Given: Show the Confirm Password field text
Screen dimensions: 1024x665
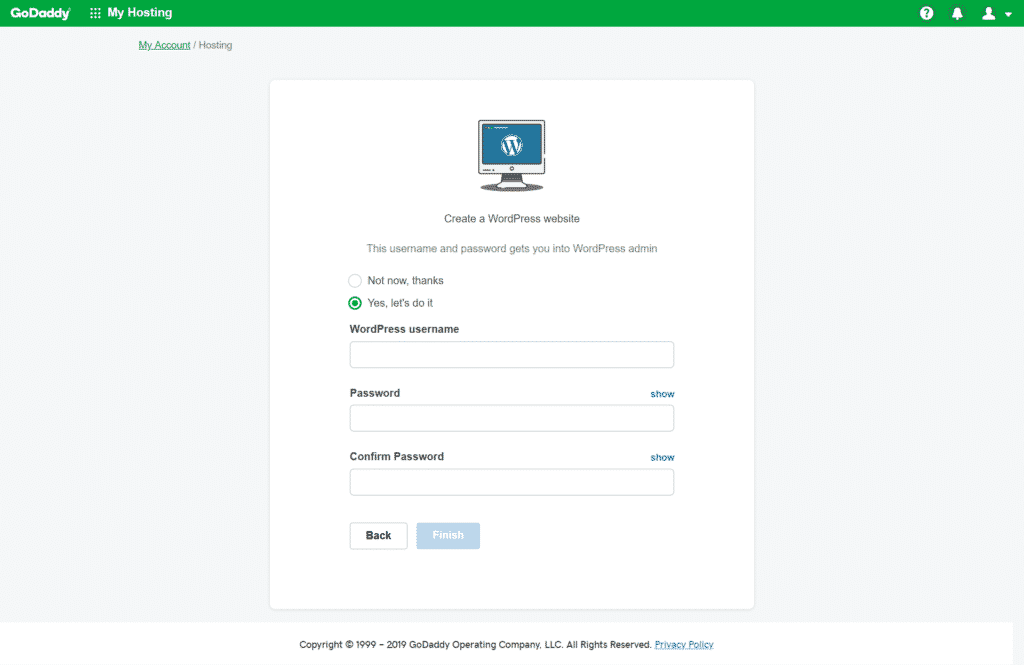Looking at the screenshot, I should (662, 457).
